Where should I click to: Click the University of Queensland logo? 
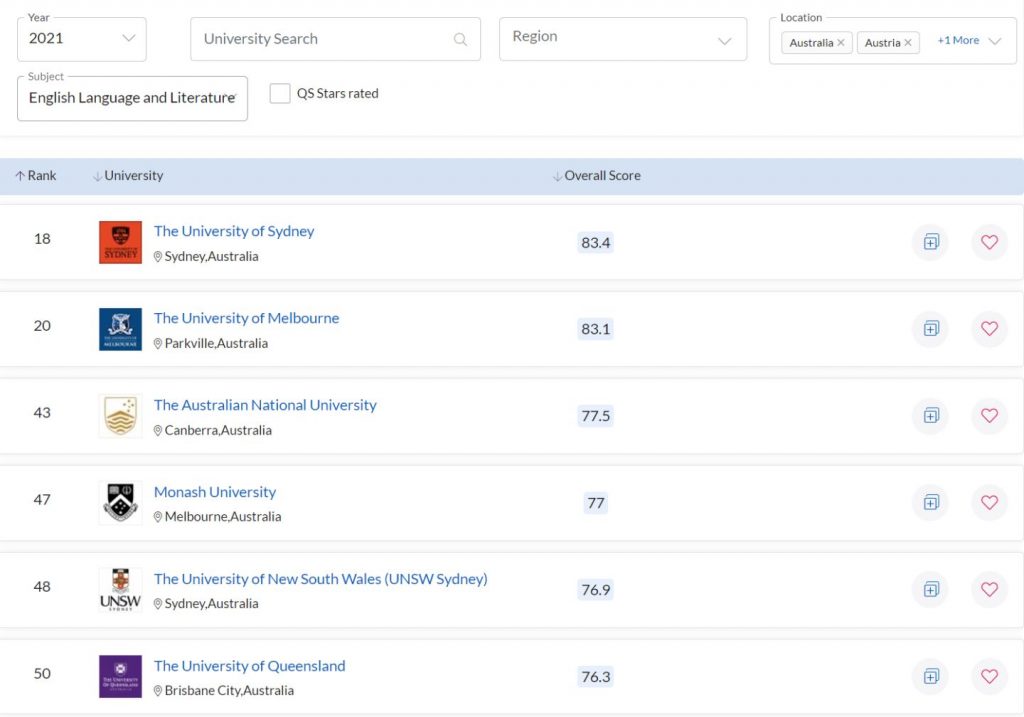pos(120,677)
